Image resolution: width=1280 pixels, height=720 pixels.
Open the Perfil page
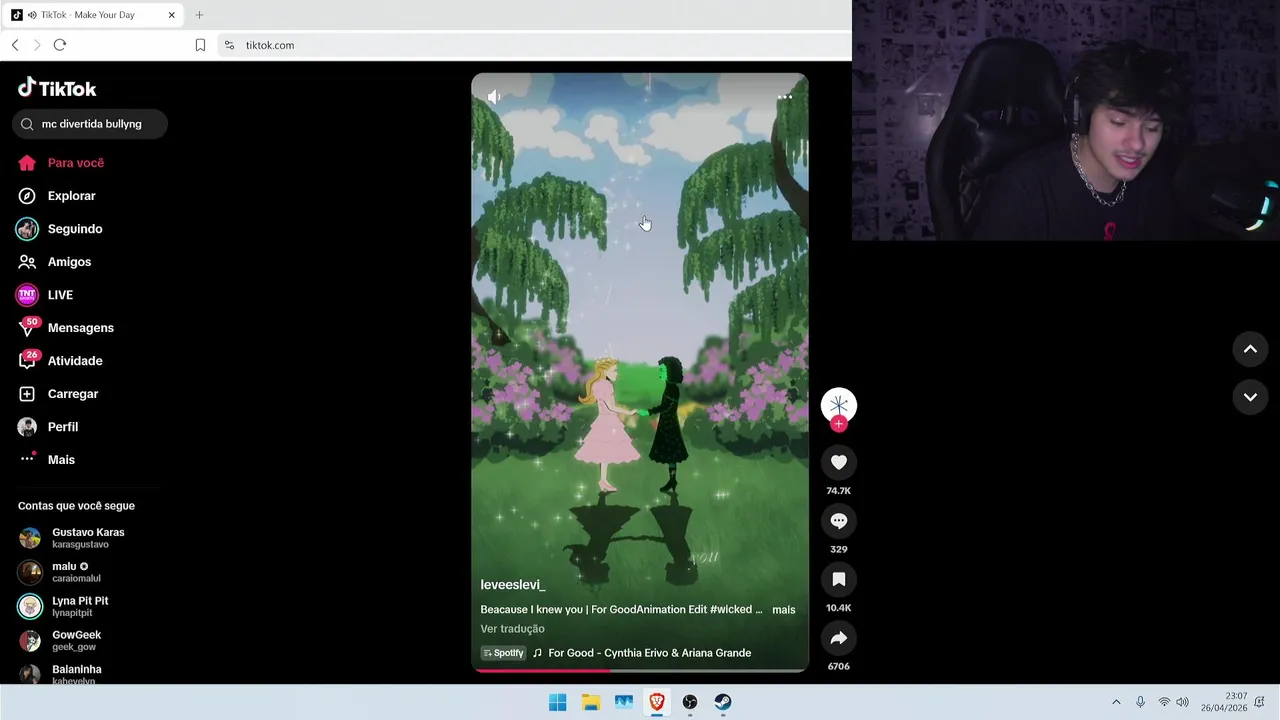coord(62,427)
